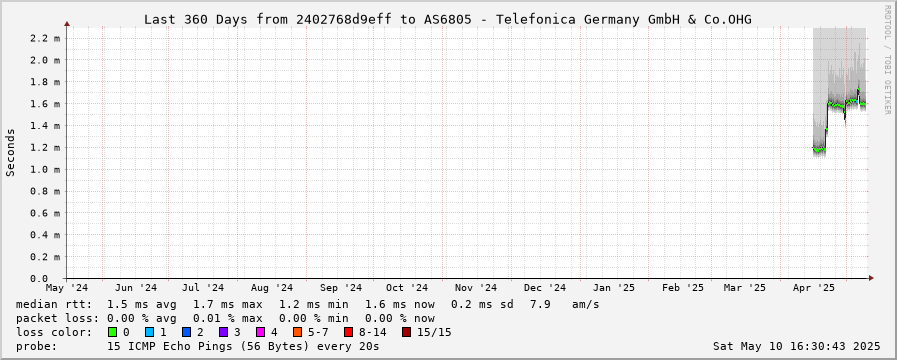Image resolution: width=897 pixels, height=360 pixels.
Task: Click the Apr '25 x-axis label
Action: (820, 287)
